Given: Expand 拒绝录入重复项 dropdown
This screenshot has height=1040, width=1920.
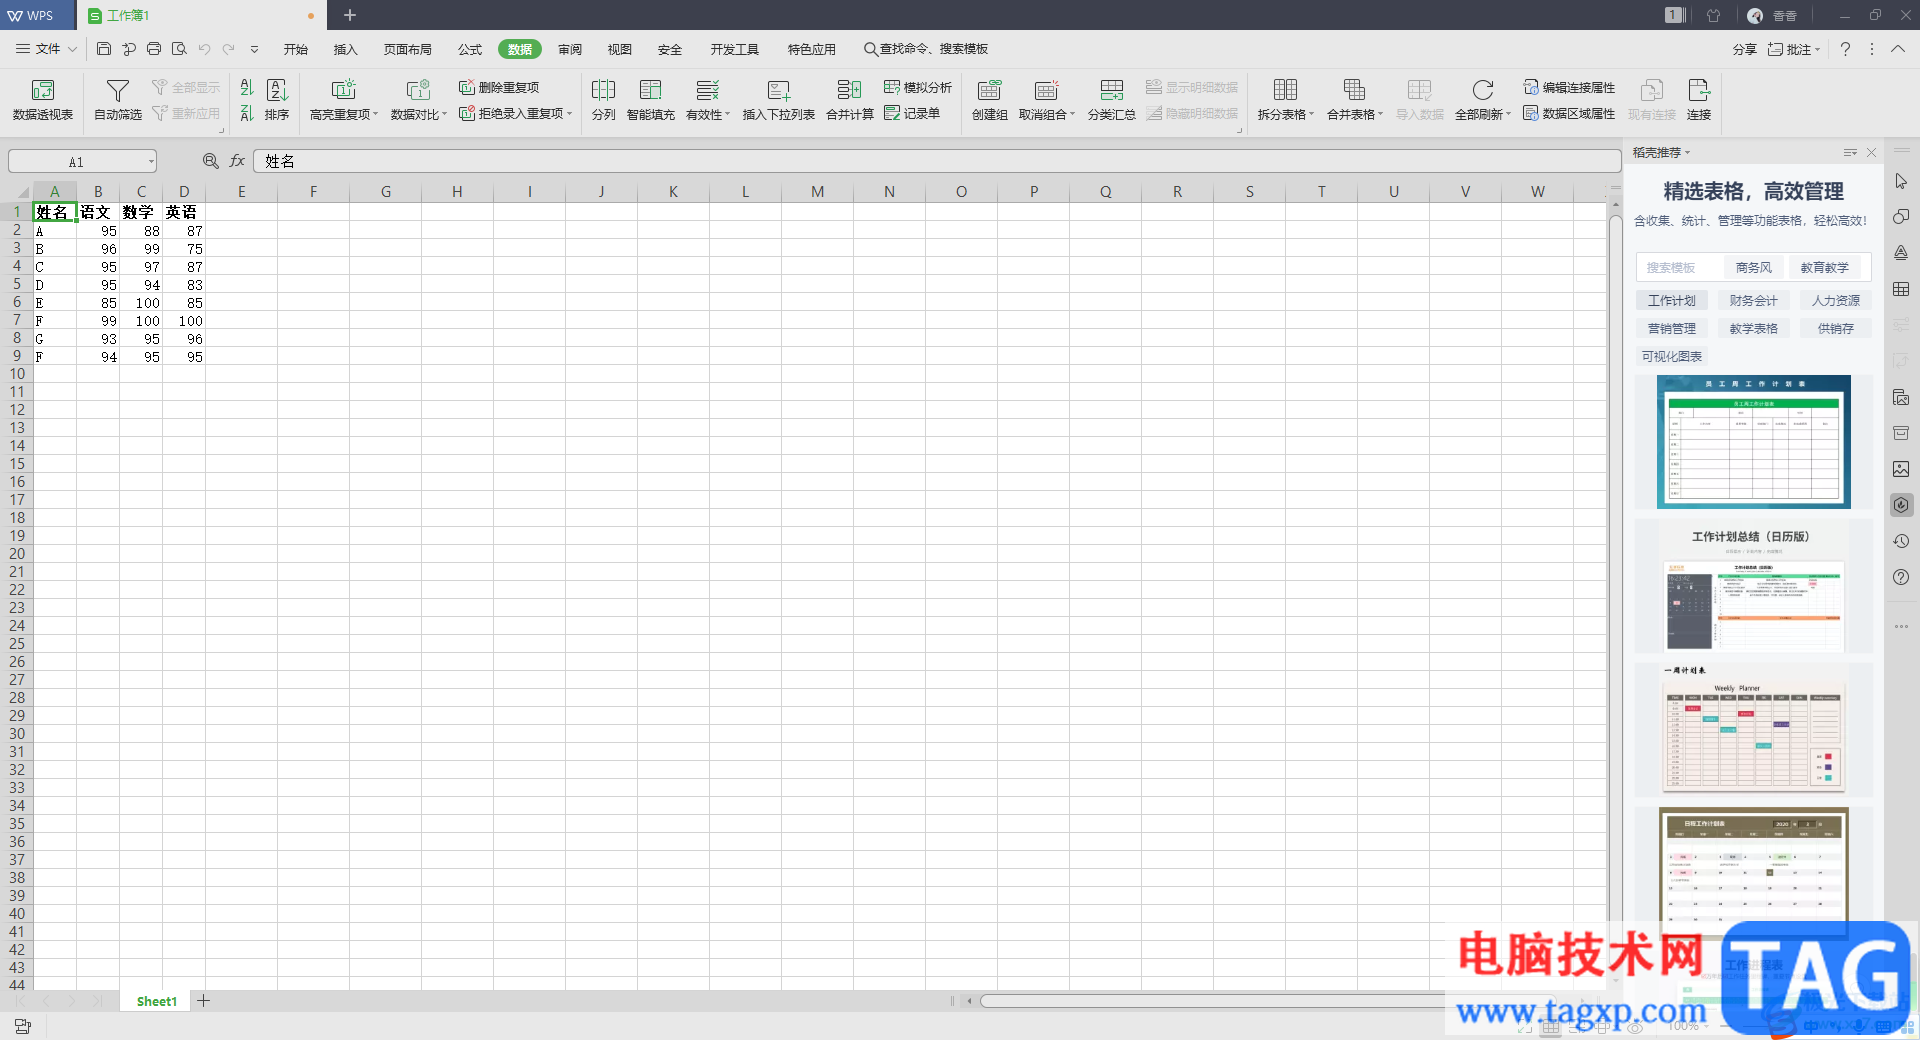Looking at the screenshot, I should coord(570,114).
